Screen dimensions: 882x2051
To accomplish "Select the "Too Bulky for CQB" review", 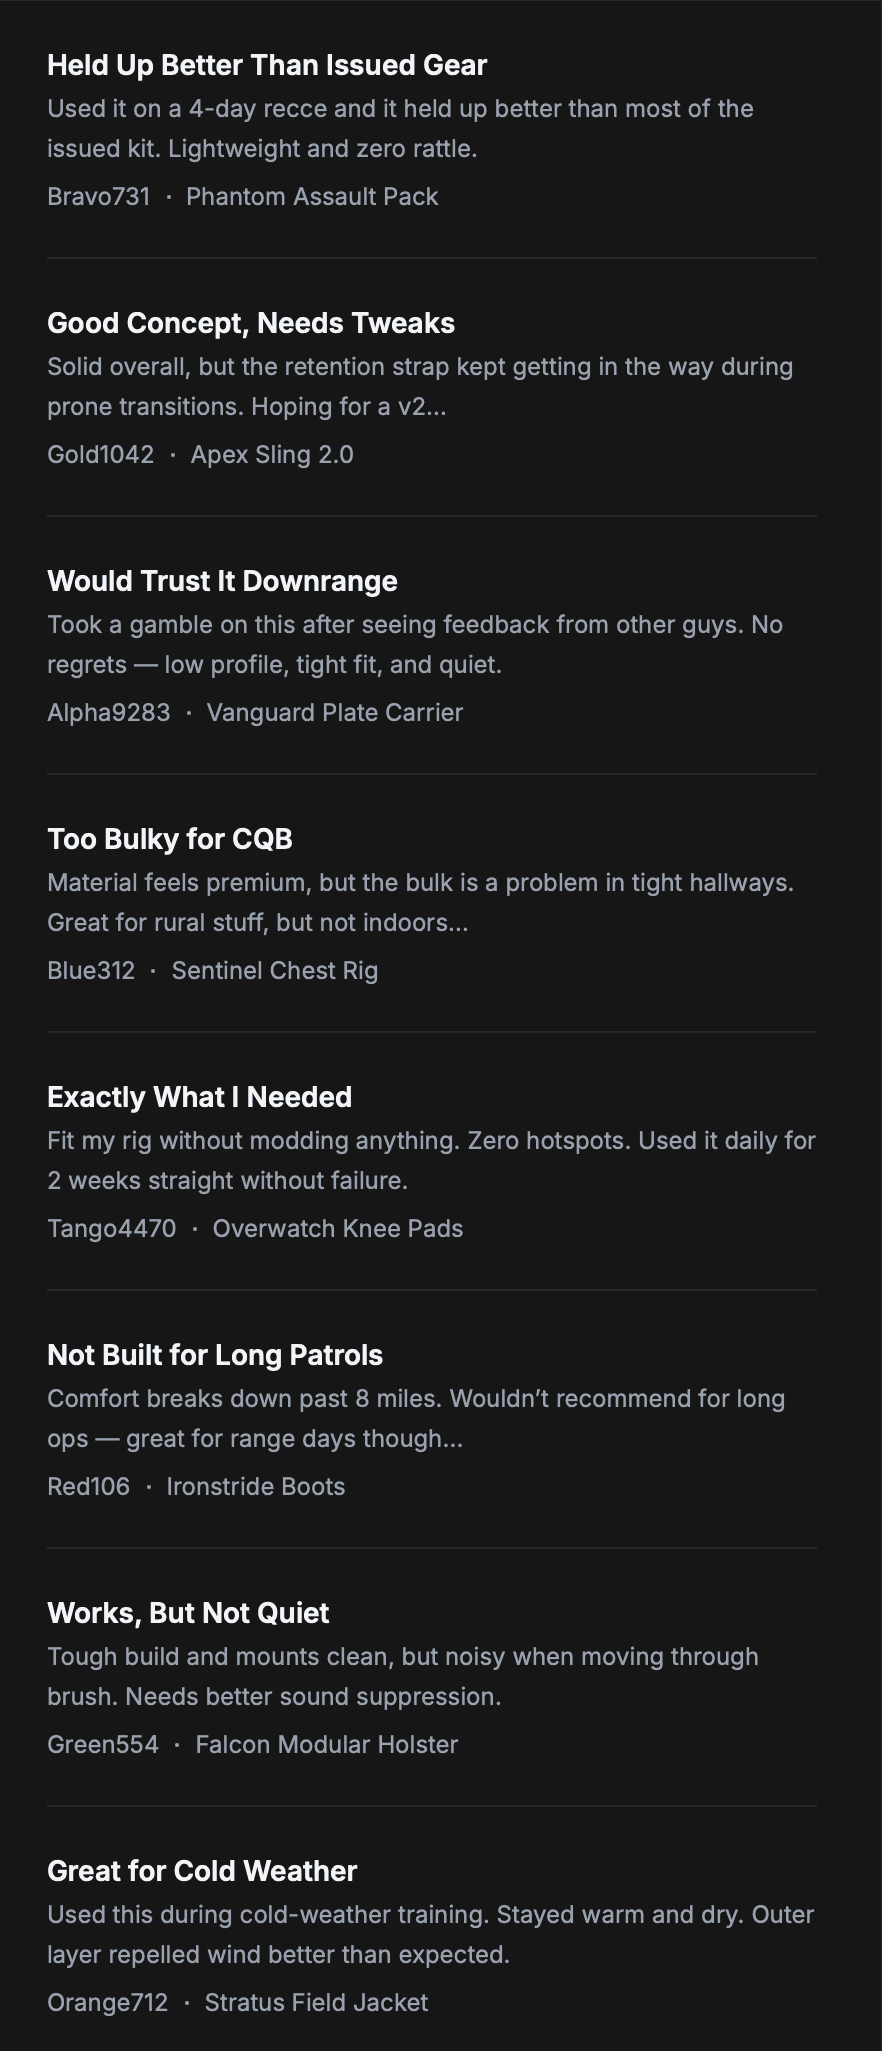I will (170, 839).
